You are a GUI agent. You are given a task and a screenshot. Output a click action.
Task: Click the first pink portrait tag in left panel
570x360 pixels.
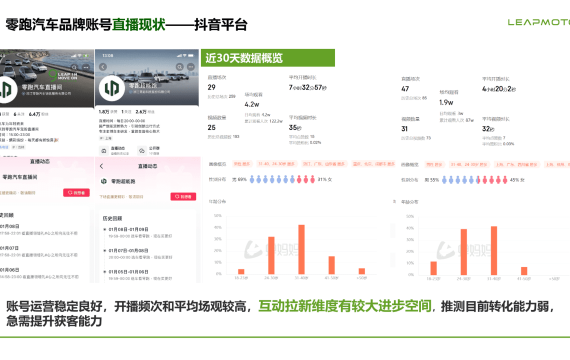point(242,164)
